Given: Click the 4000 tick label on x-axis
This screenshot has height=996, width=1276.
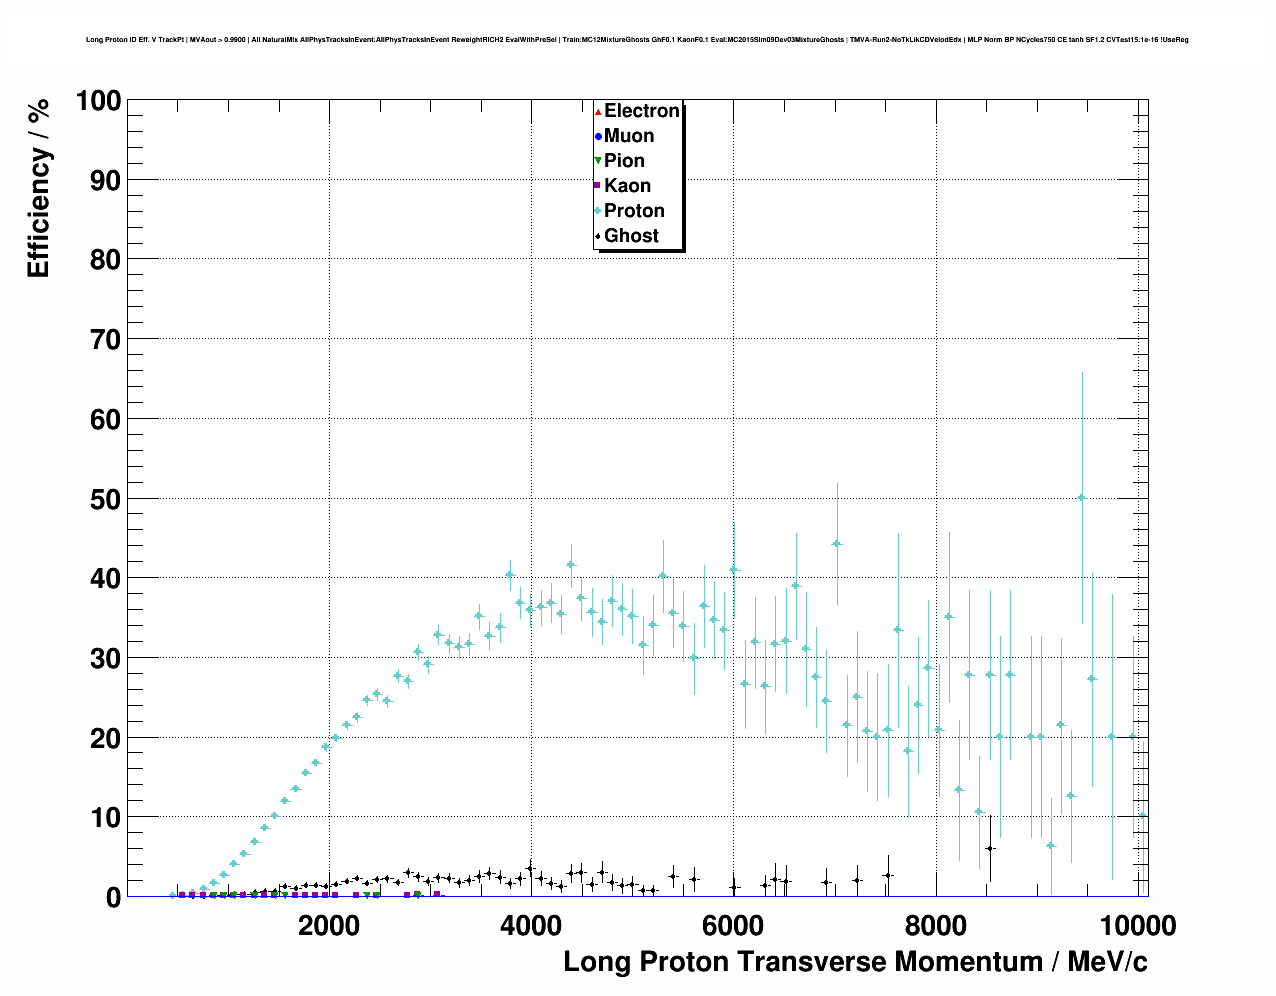Looking at the screenshot, I should pos(530,925).
